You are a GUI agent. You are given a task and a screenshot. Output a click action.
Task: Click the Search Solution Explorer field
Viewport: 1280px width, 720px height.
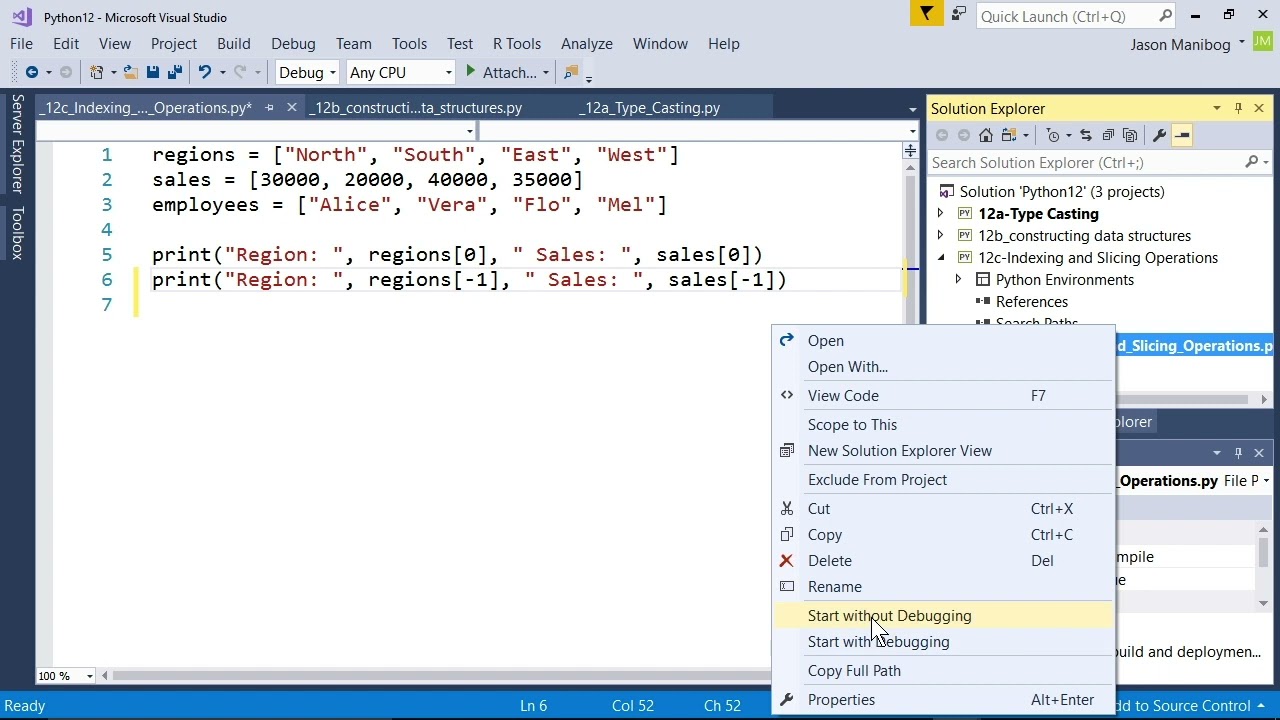click(1086, 162)
